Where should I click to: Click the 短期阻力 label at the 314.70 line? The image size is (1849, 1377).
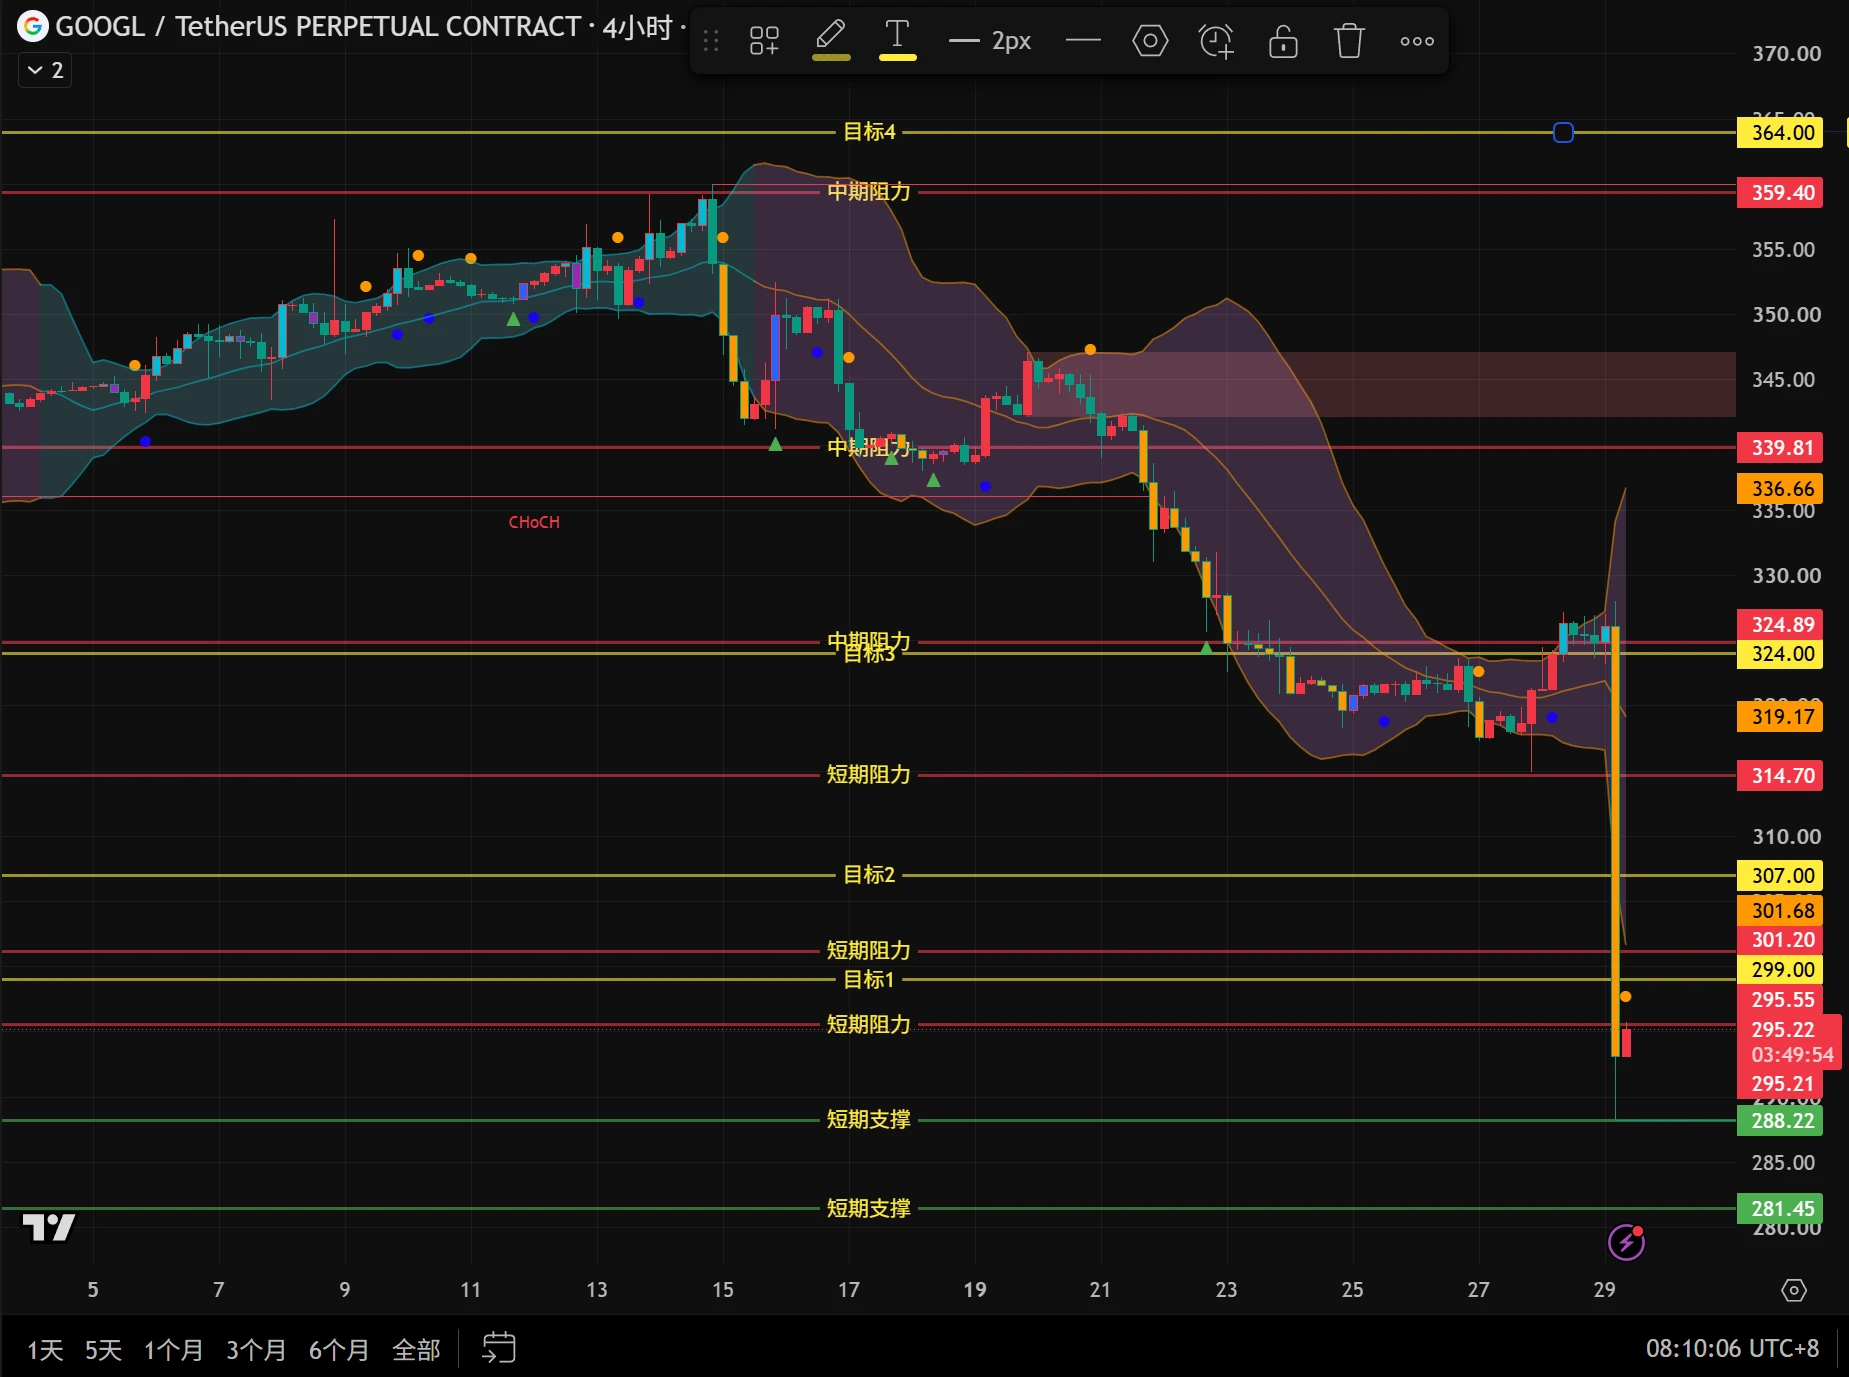pyautogui.click(x=869, y=775)
